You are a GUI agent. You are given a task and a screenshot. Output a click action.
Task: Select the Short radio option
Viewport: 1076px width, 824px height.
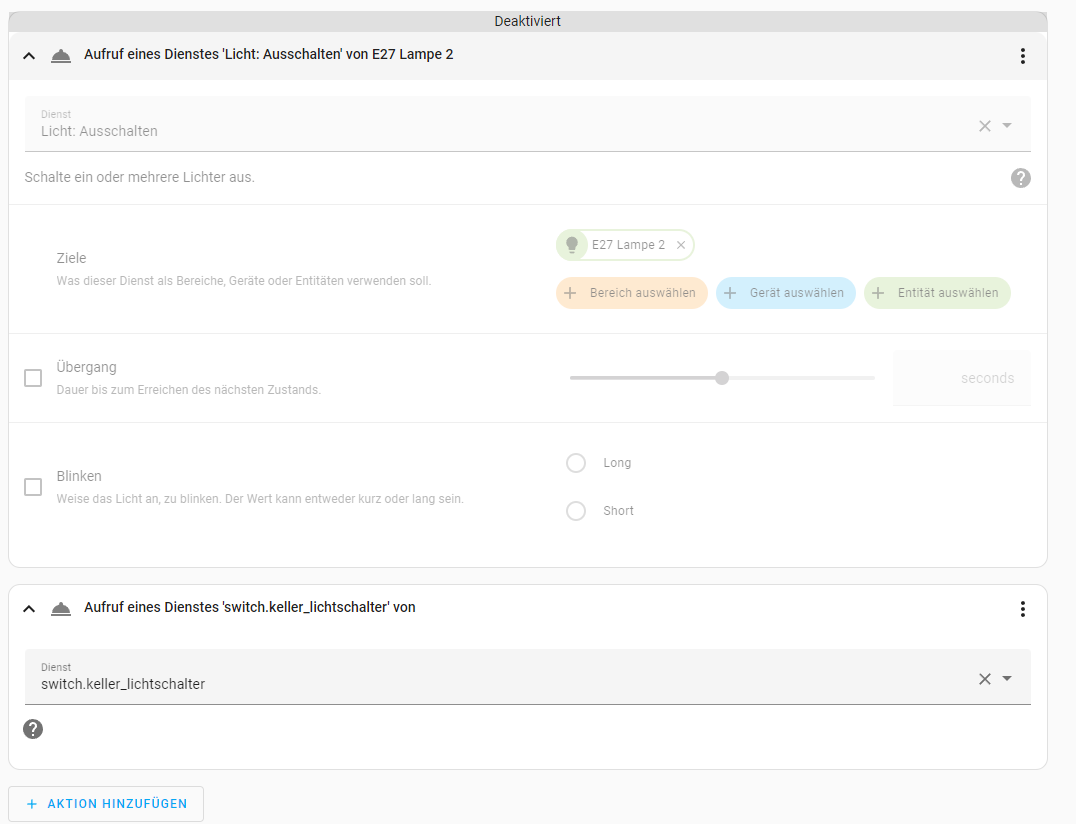(576, 511)
